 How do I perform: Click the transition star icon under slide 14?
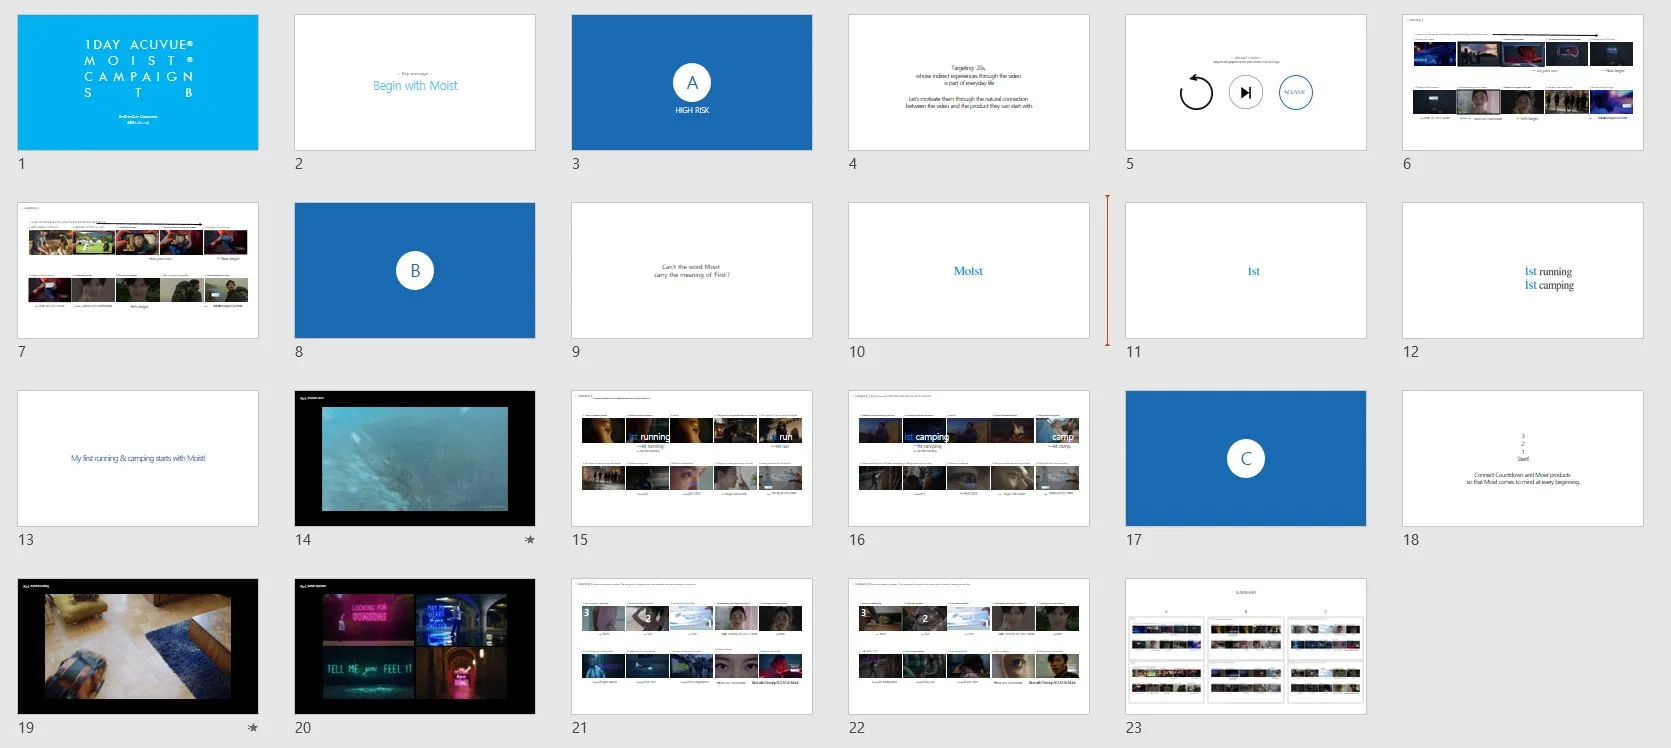click(x=529, y=540)
